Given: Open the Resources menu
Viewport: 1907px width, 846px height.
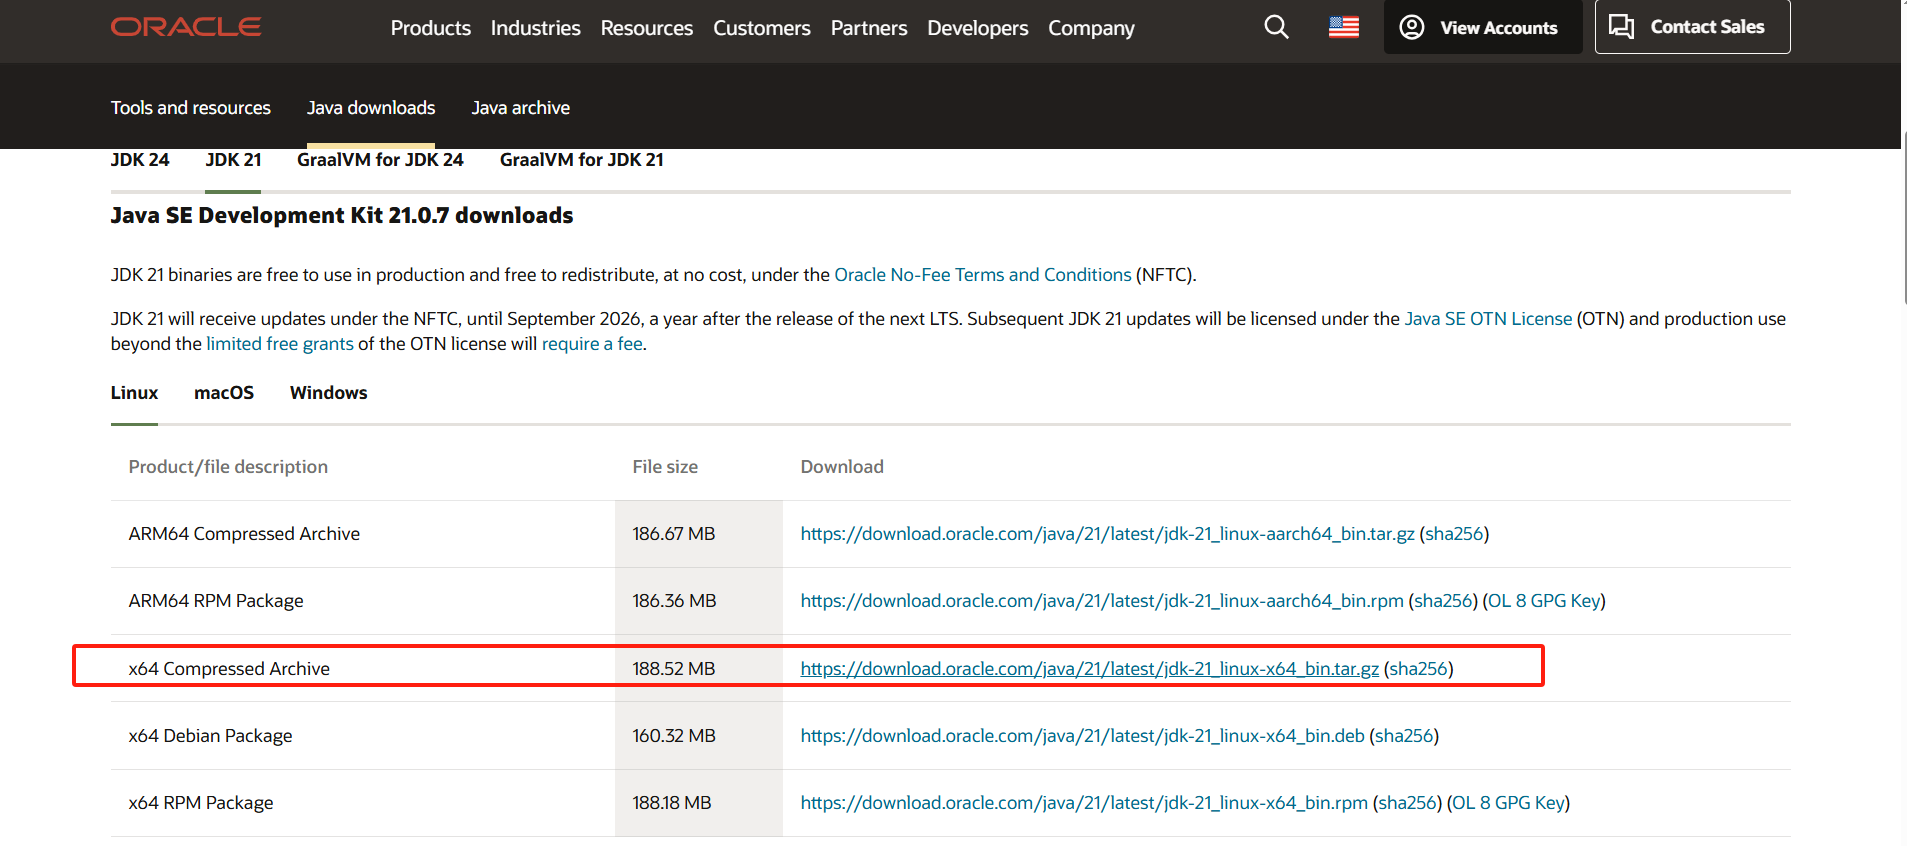Looking at the screenshot, I should pos(647,28).
